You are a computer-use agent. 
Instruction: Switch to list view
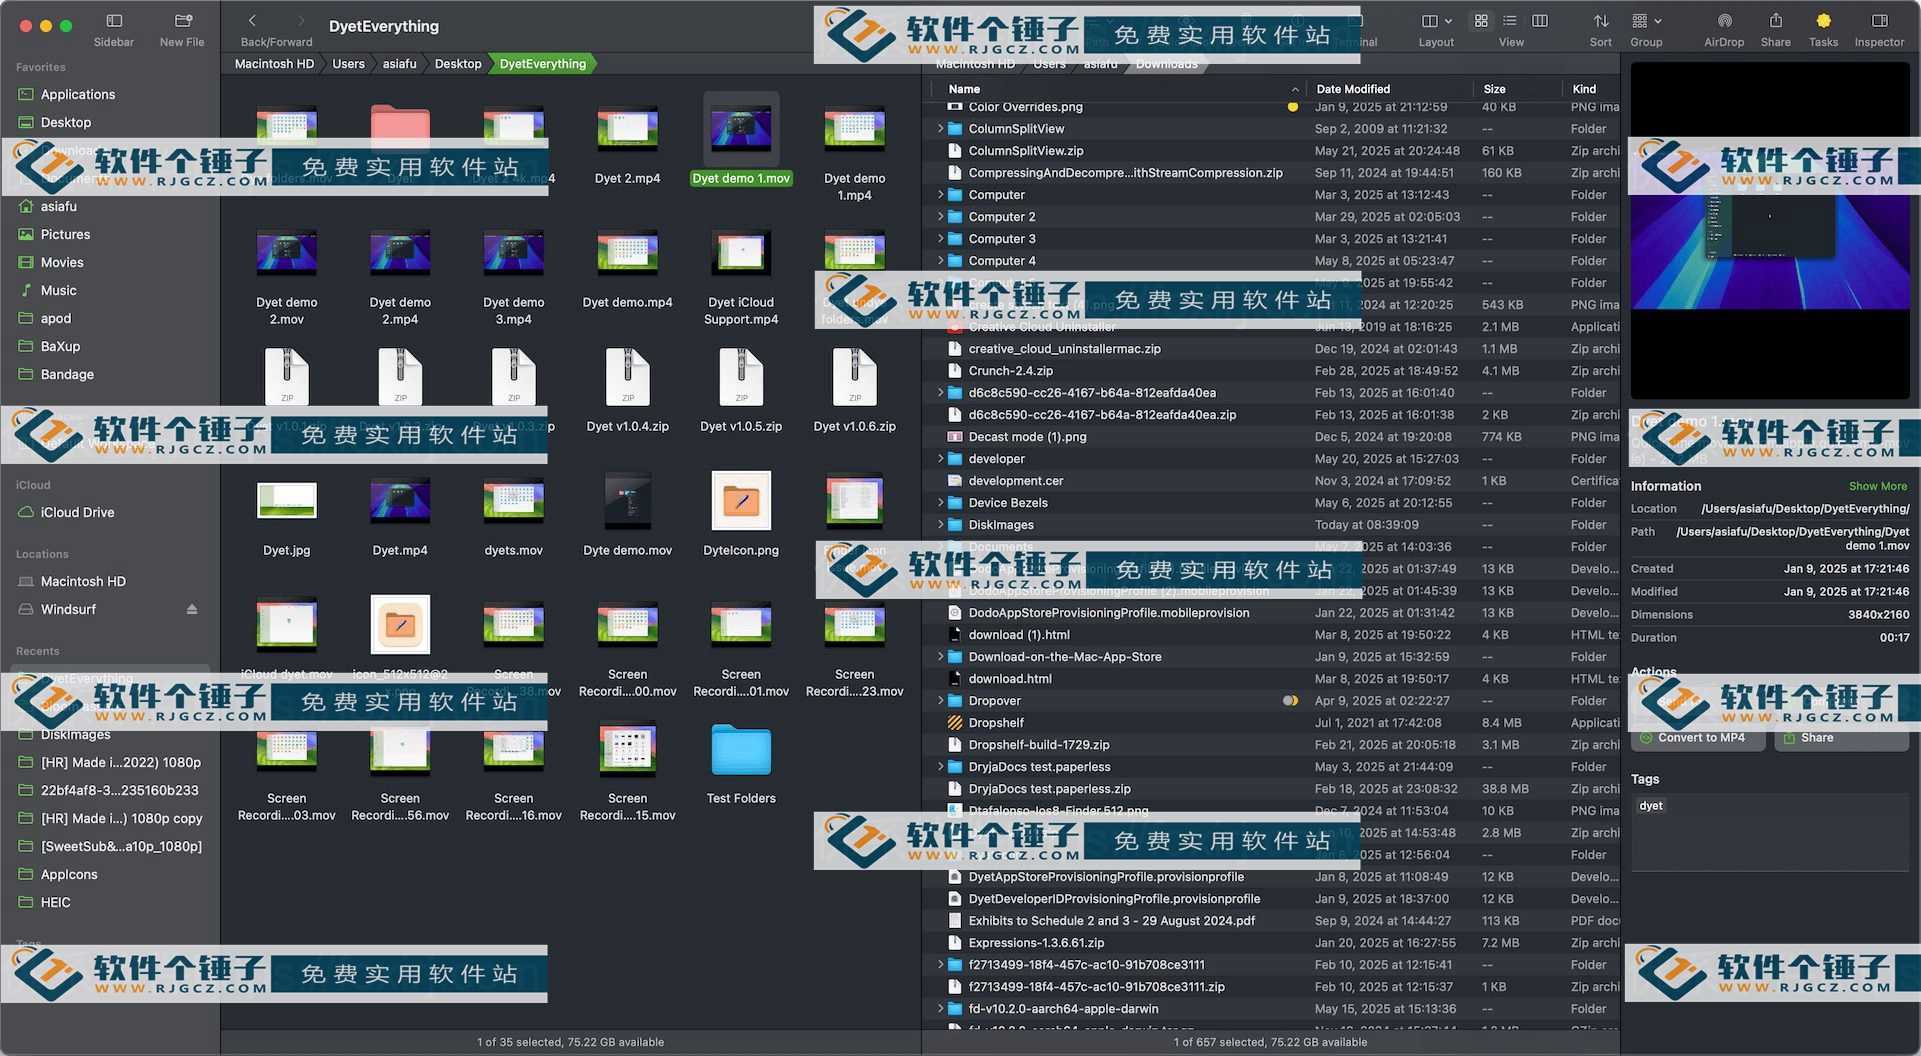(1510, 21)
